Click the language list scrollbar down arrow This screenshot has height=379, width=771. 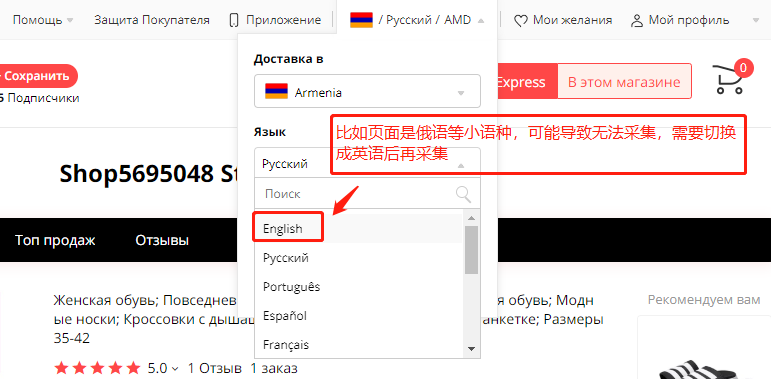click(471, 349)
